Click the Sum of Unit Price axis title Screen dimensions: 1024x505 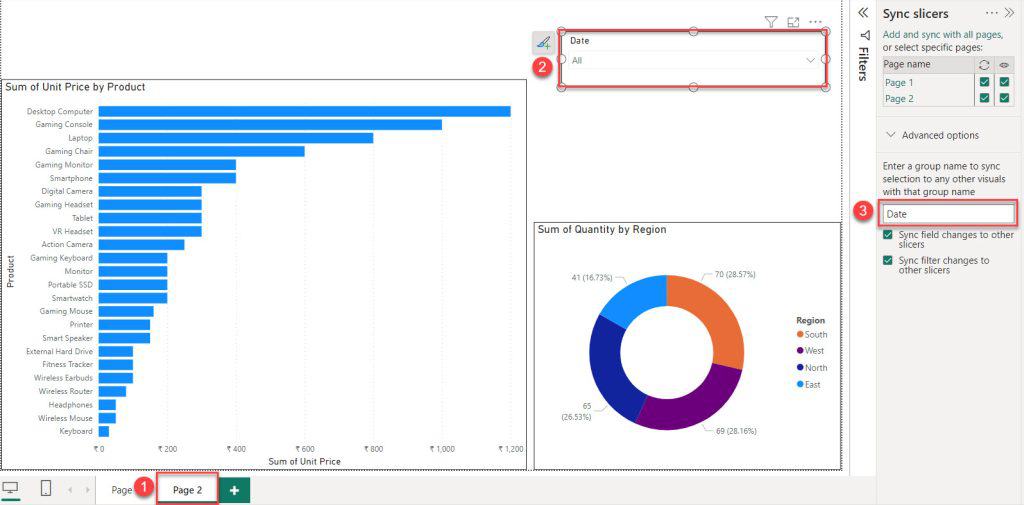(x=304, y=461)
